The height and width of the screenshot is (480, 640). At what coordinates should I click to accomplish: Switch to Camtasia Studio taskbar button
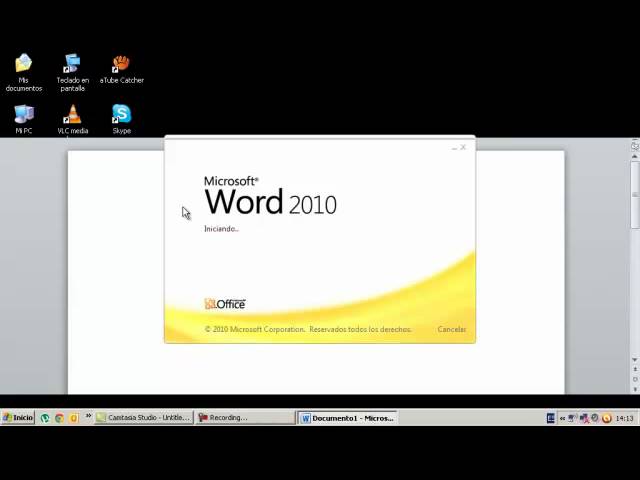tap(144, 418)
